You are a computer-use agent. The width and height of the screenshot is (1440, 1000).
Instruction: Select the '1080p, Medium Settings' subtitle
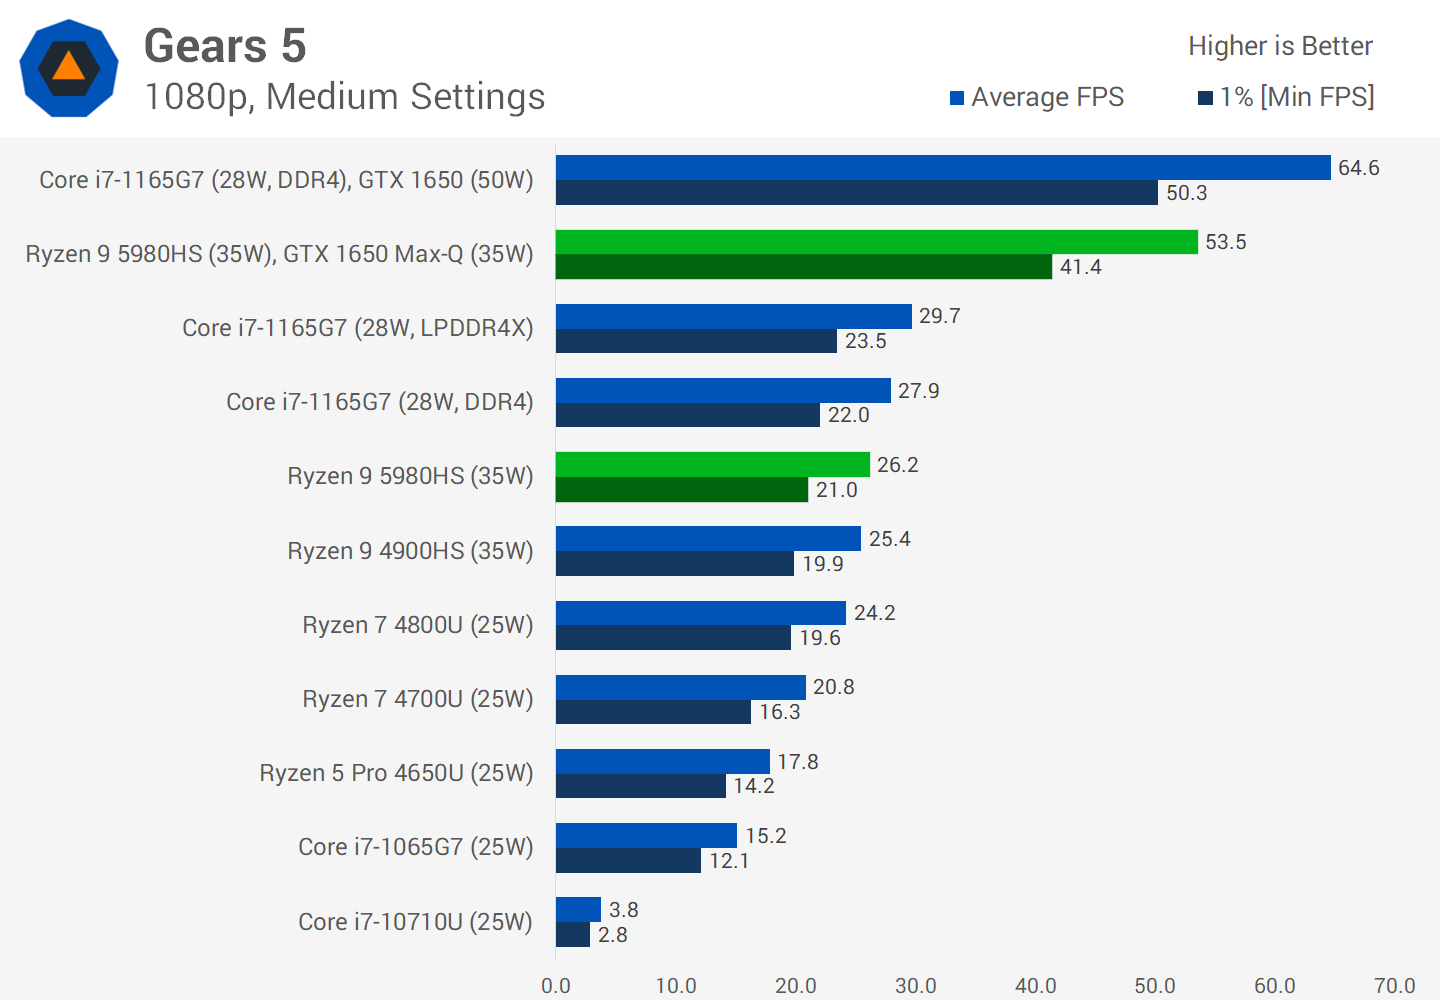tap(345, 97)
